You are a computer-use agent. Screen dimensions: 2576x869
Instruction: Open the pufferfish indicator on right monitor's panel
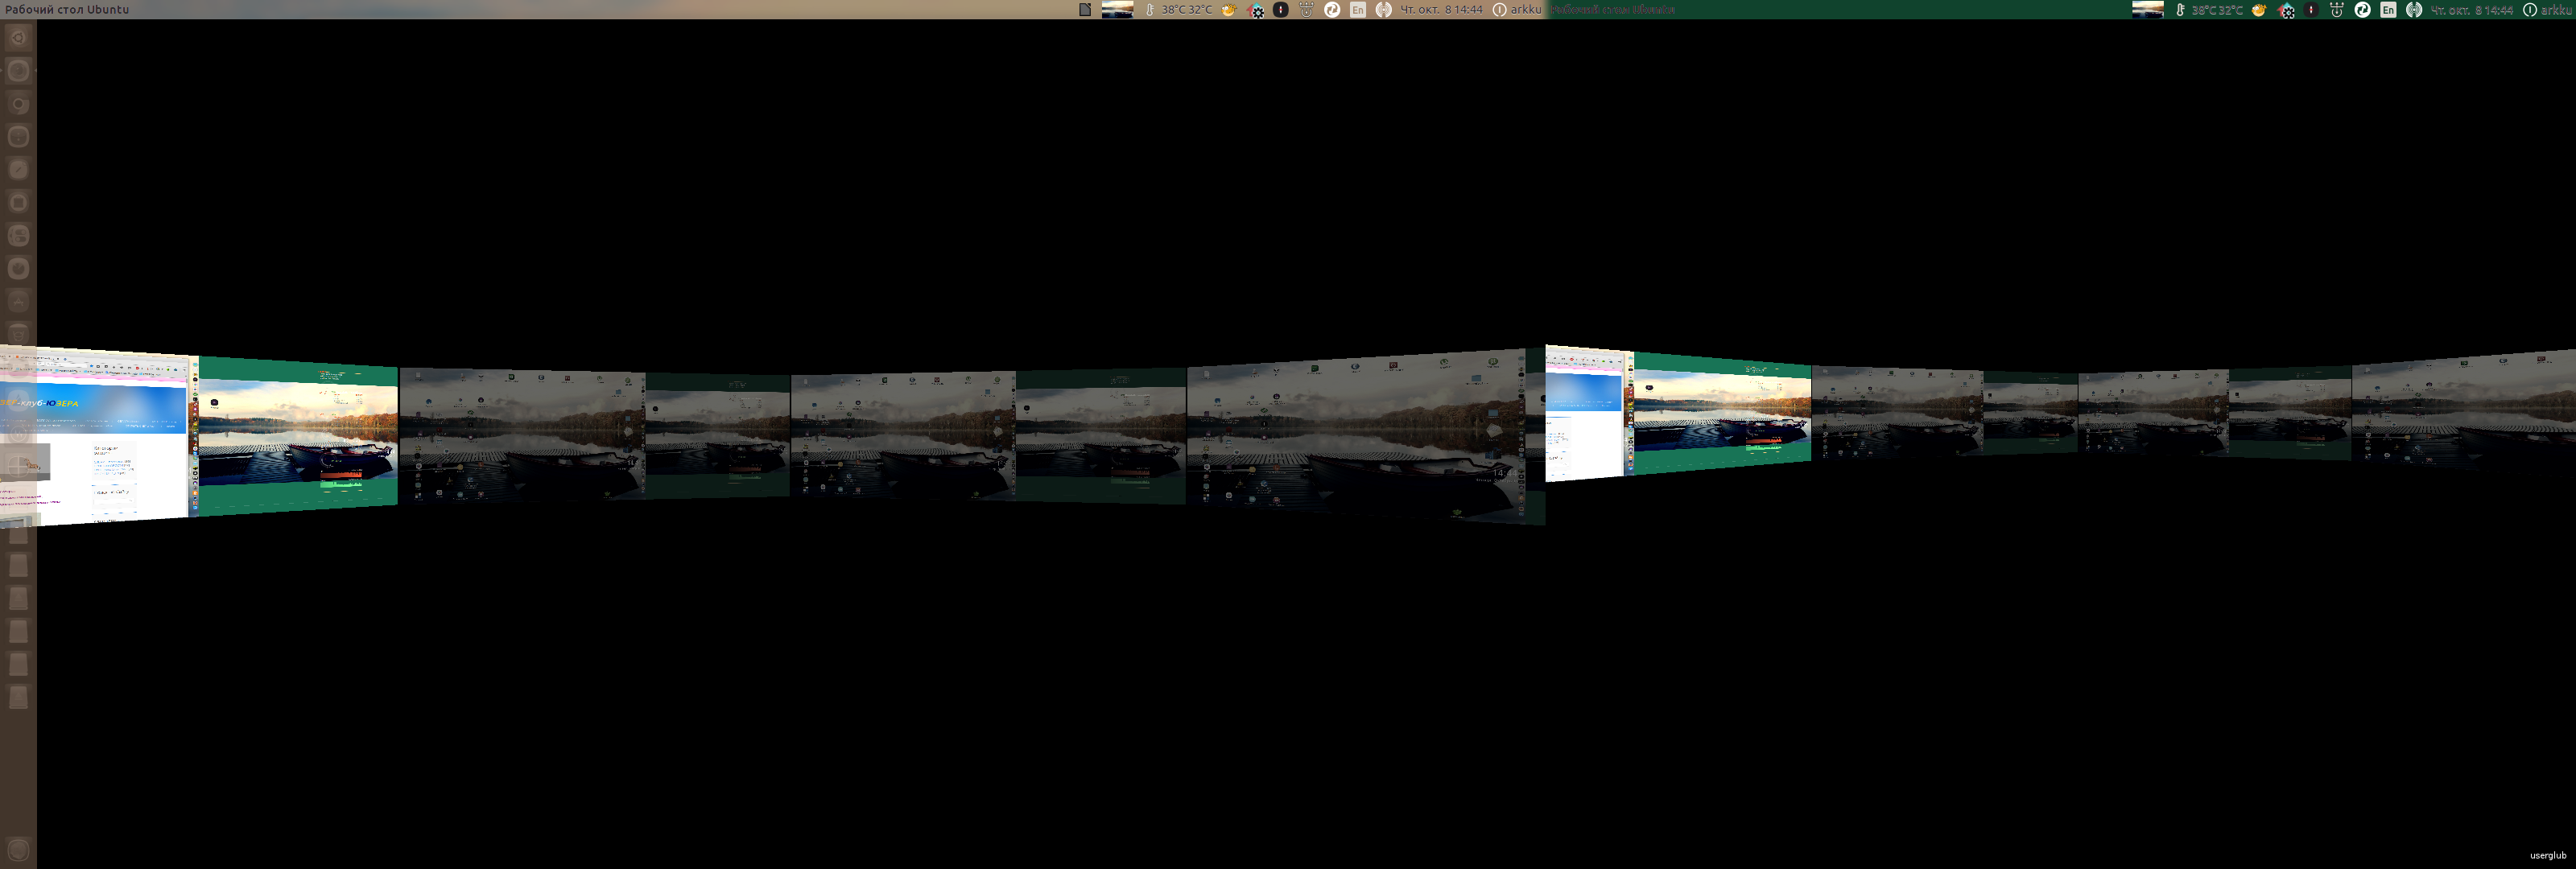tap(2259, 10)
